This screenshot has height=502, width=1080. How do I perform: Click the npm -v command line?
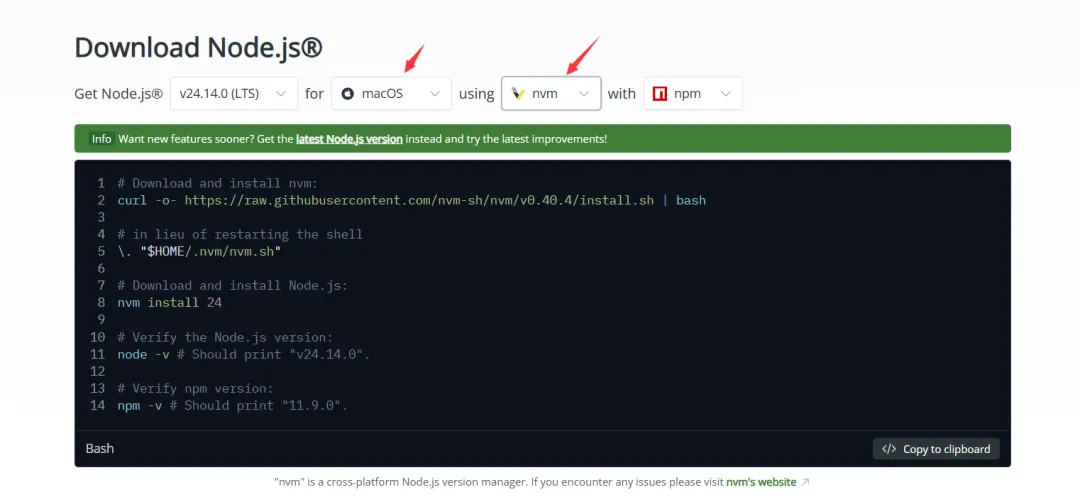233,405
